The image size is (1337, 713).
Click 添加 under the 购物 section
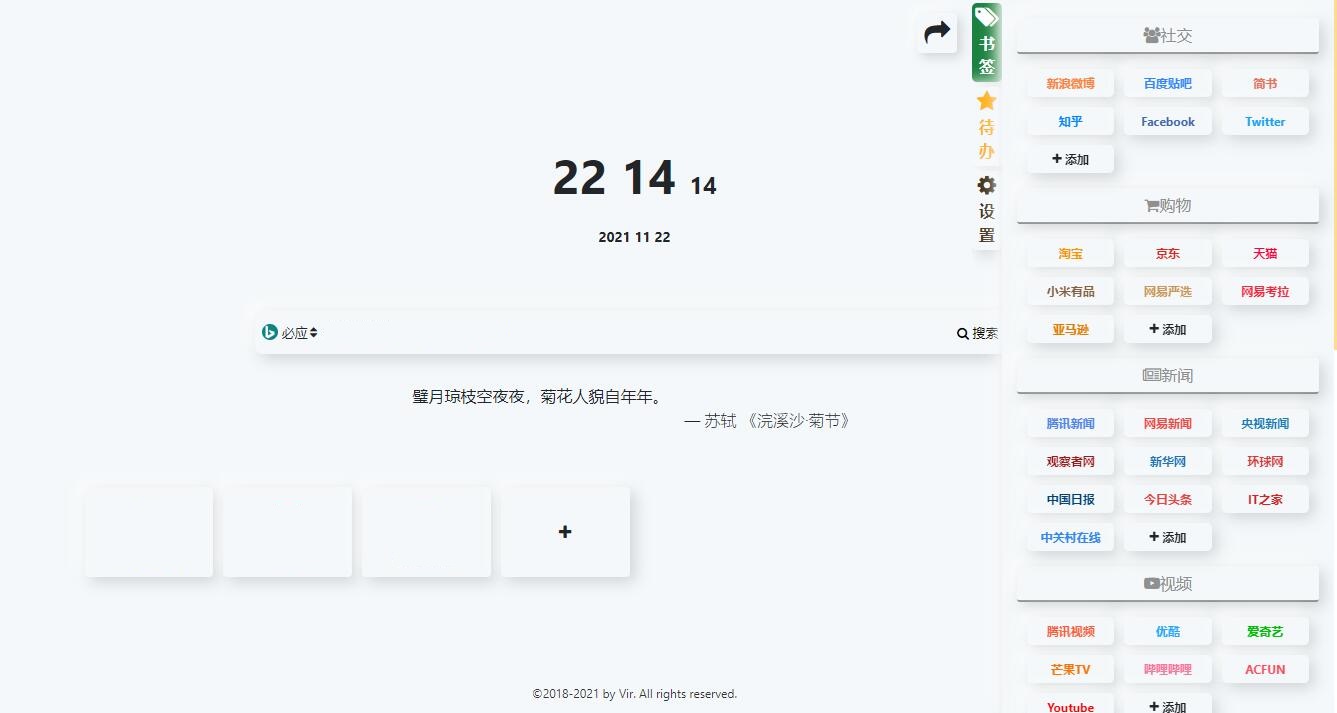tap(1167, 329)
